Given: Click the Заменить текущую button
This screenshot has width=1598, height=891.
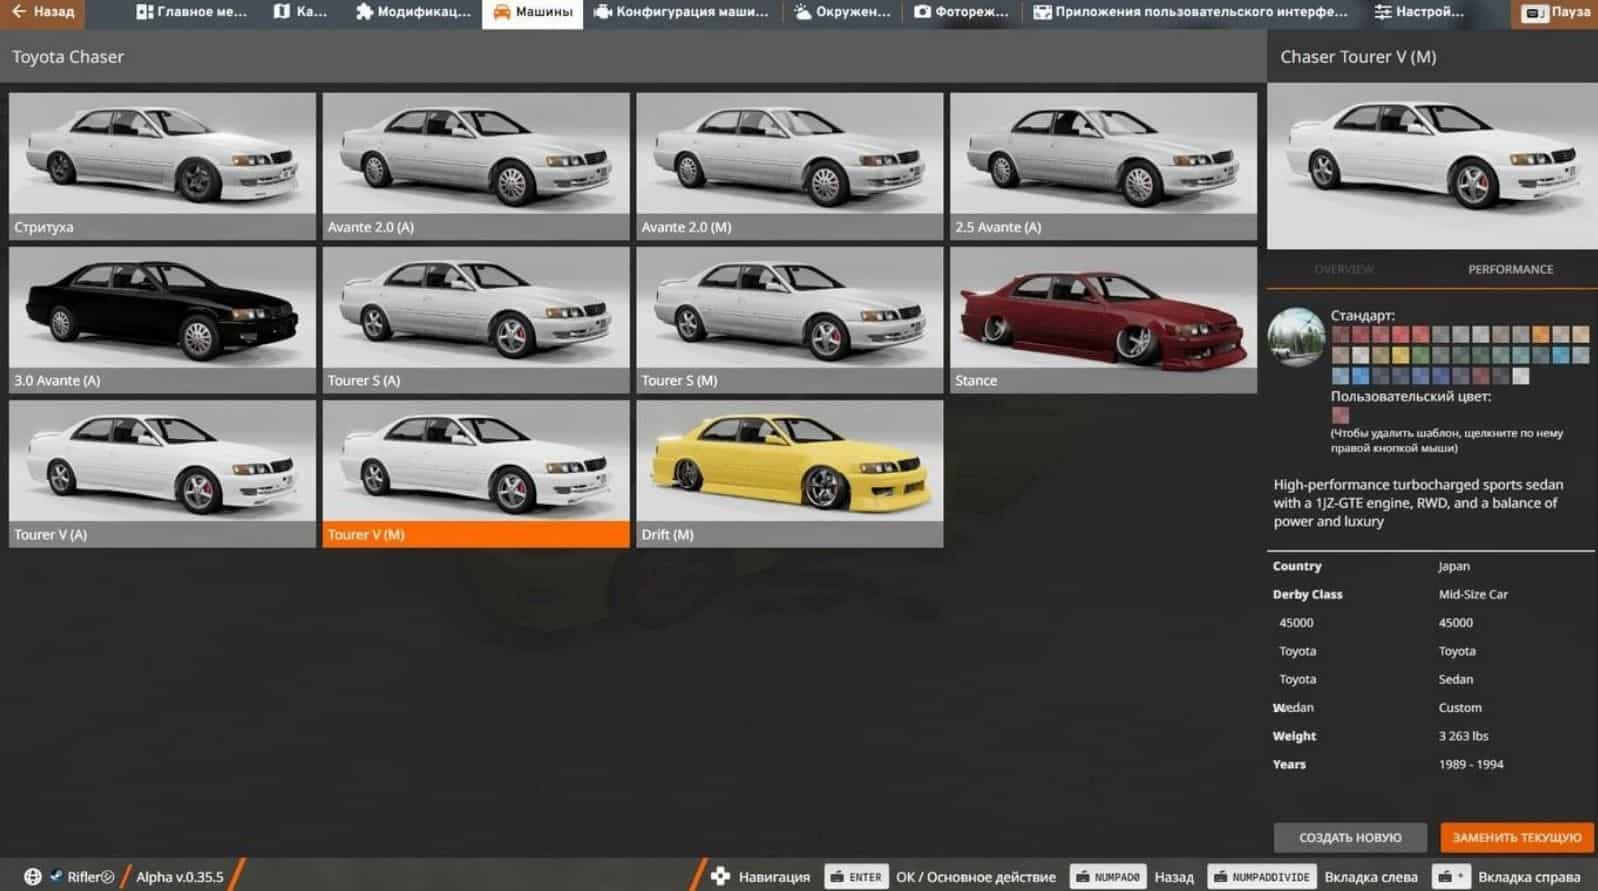Looking at the screenshot, I should 1516,837.
